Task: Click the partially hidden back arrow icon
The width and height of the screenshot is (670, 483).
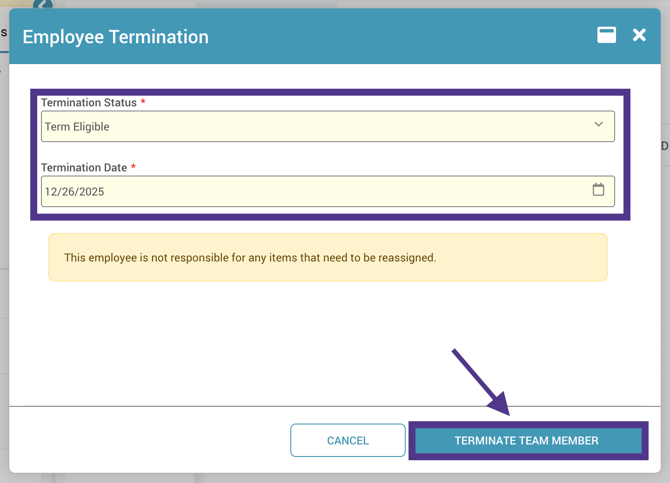Action: coord(43,5)
